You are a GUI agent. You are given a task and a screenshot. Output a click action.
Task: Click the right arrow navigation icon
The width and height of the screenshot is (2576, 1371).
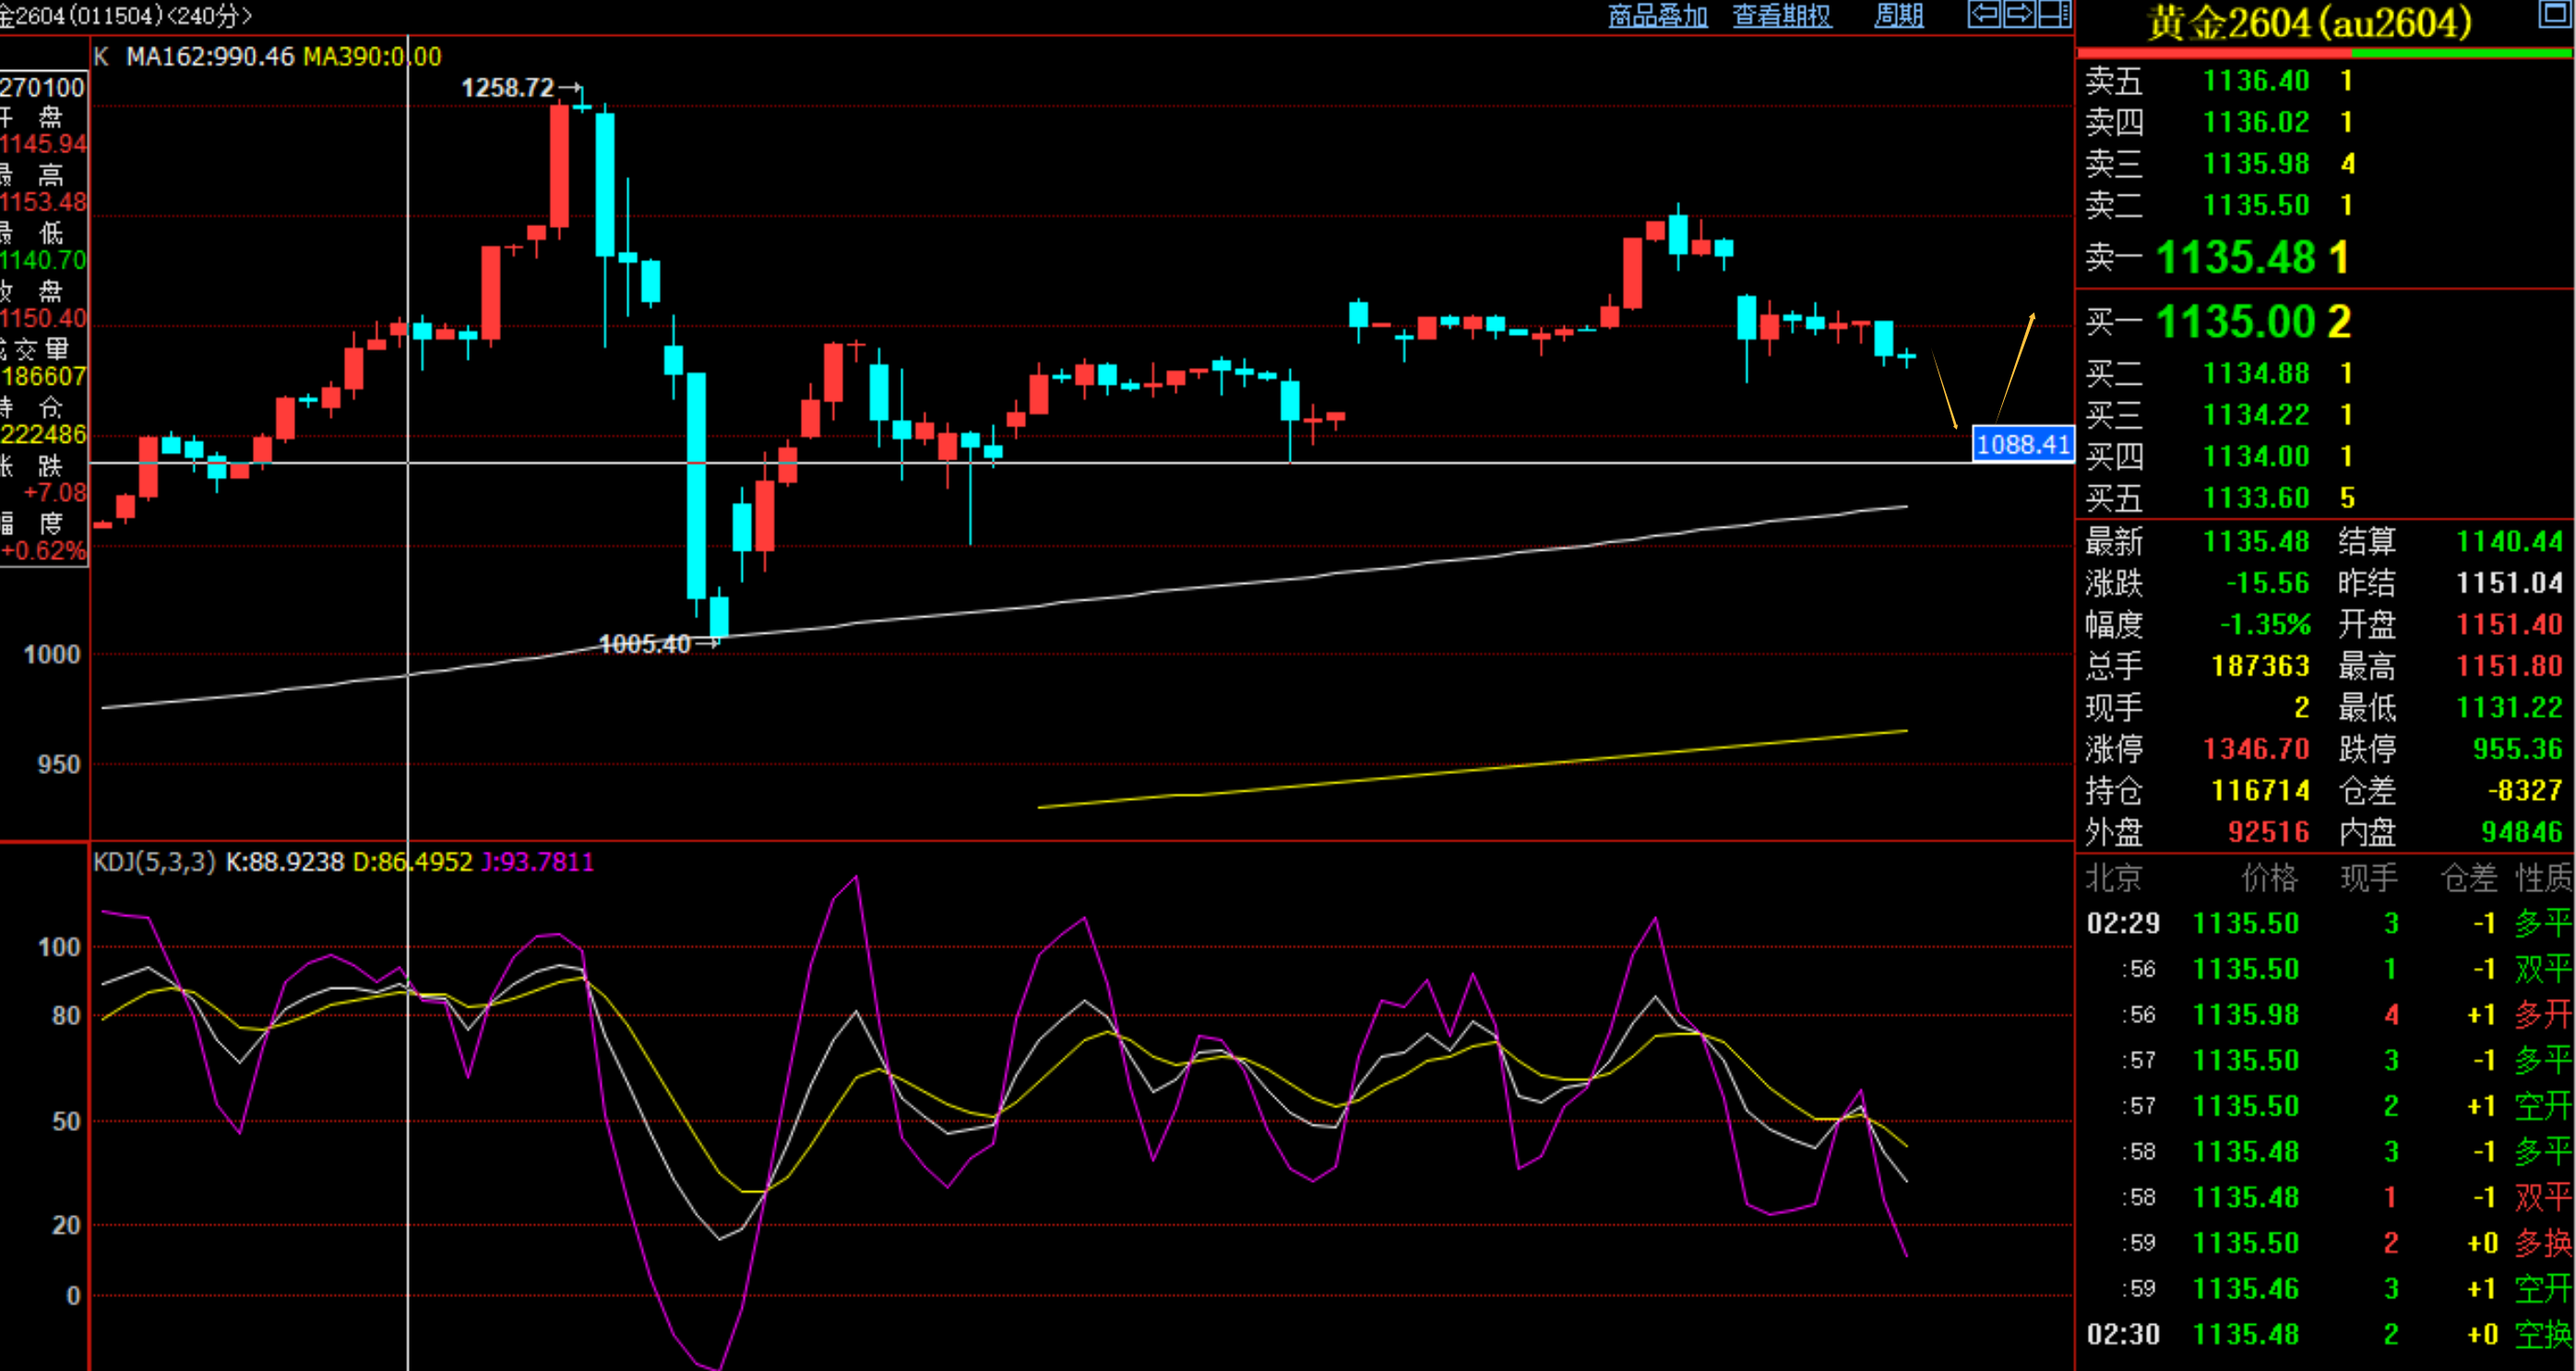(2019, 14)
